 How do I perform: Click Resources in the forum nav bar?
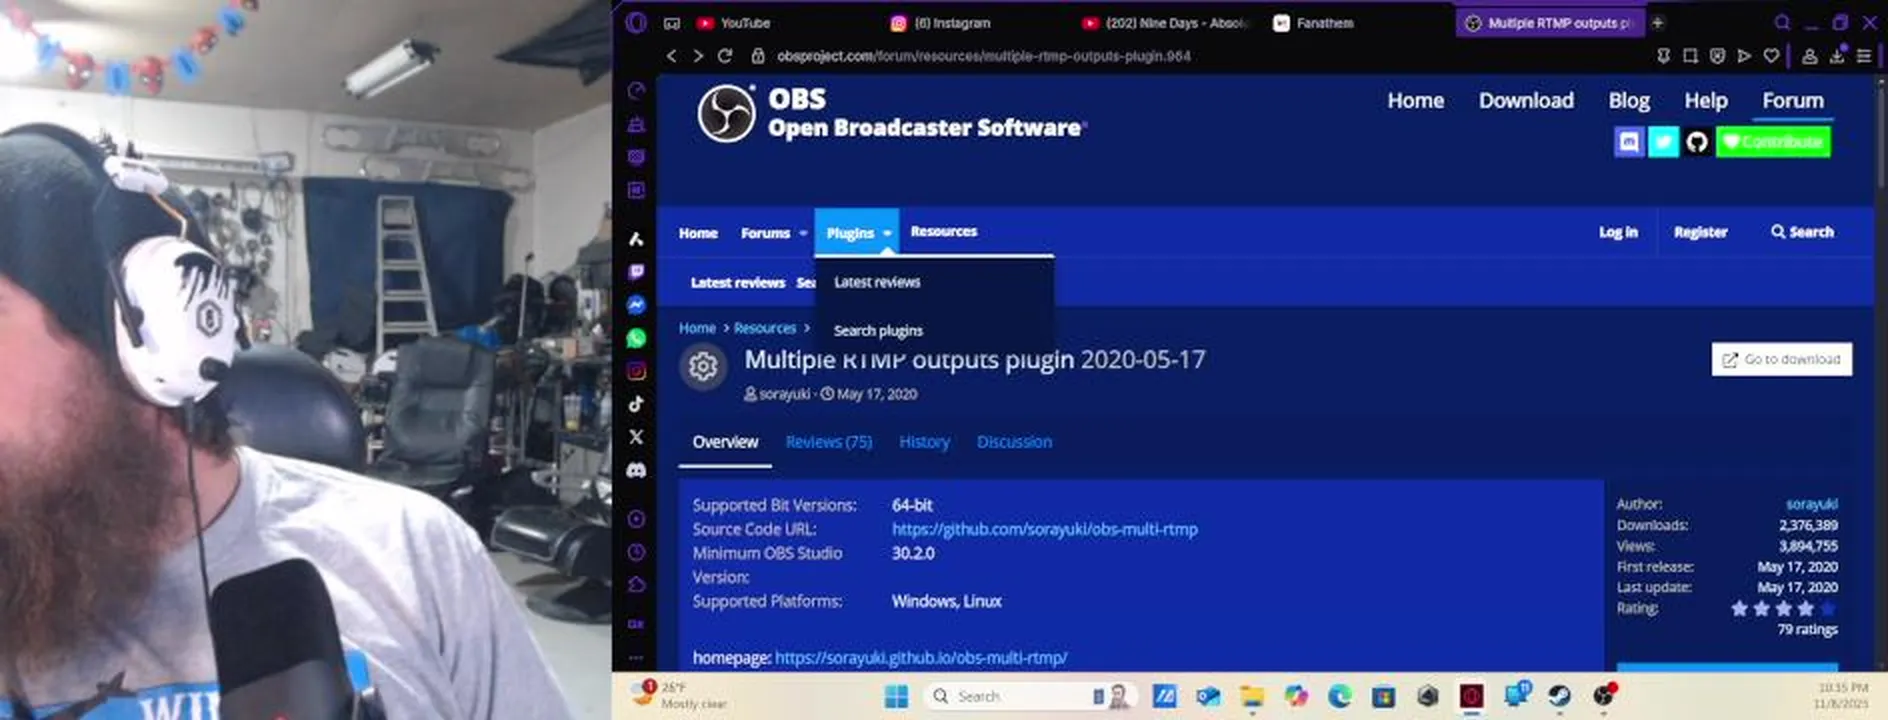click(943, 232)
